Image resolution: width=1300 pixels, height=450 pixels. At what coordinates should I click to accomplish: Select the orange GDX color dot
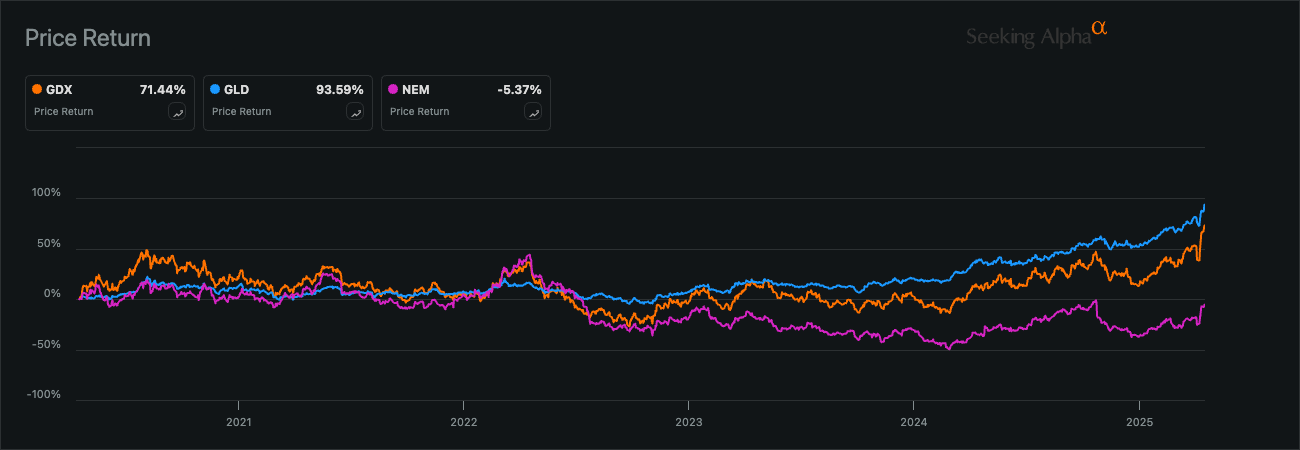click(38, 90)
